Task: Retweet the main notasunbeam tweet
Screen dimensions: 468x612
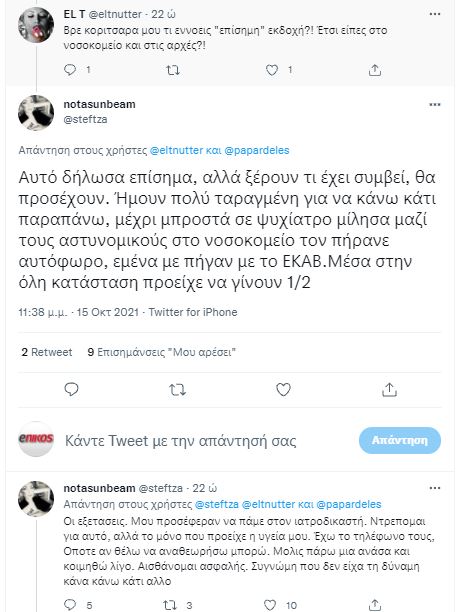Action: pyautogui.click(x=177, y=390)
